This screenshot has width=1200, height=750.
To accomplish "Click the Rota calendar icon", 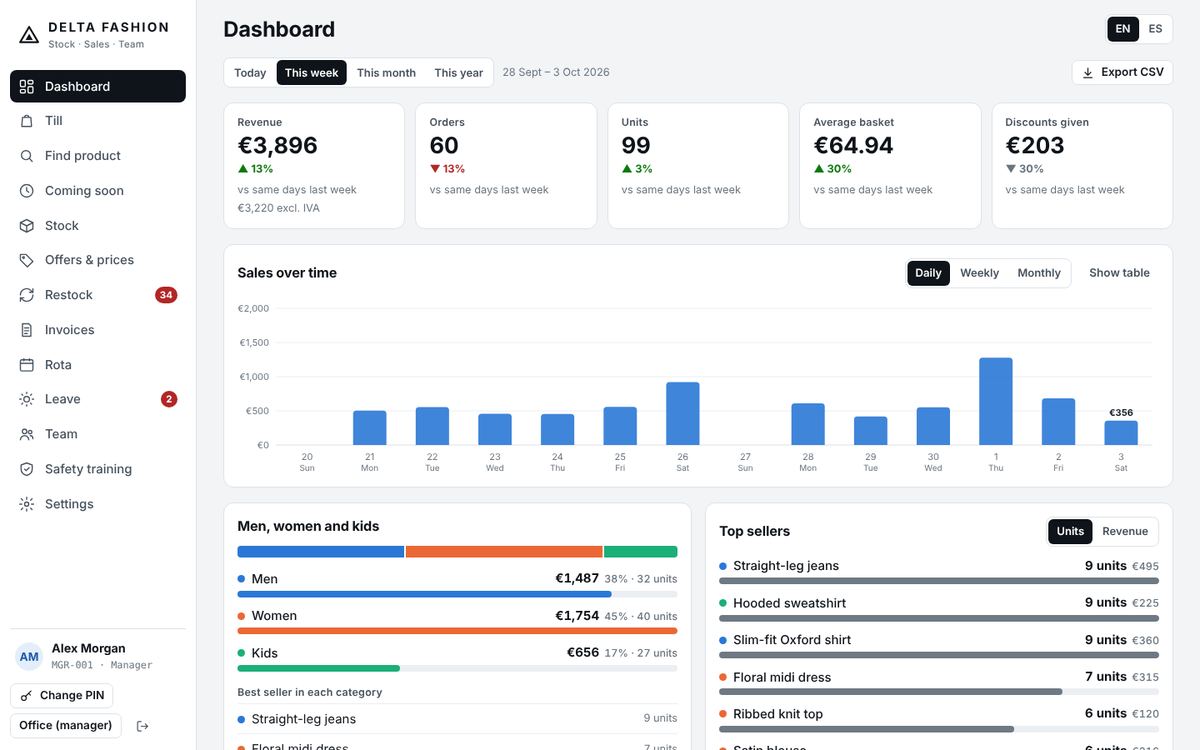I will point(27,365).
